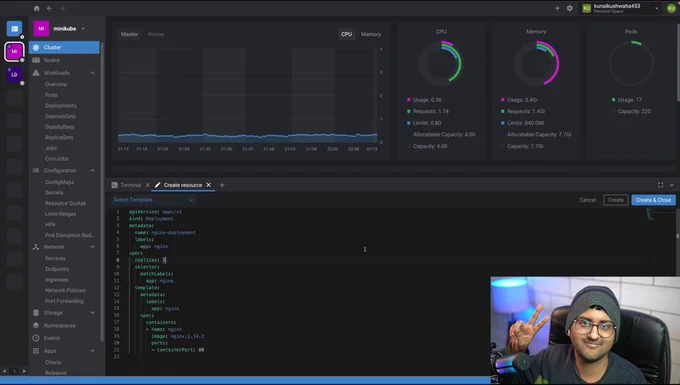Select the highlighted MI minikube cluster hotbar icon
680x385 pixels.
(14, 51)
